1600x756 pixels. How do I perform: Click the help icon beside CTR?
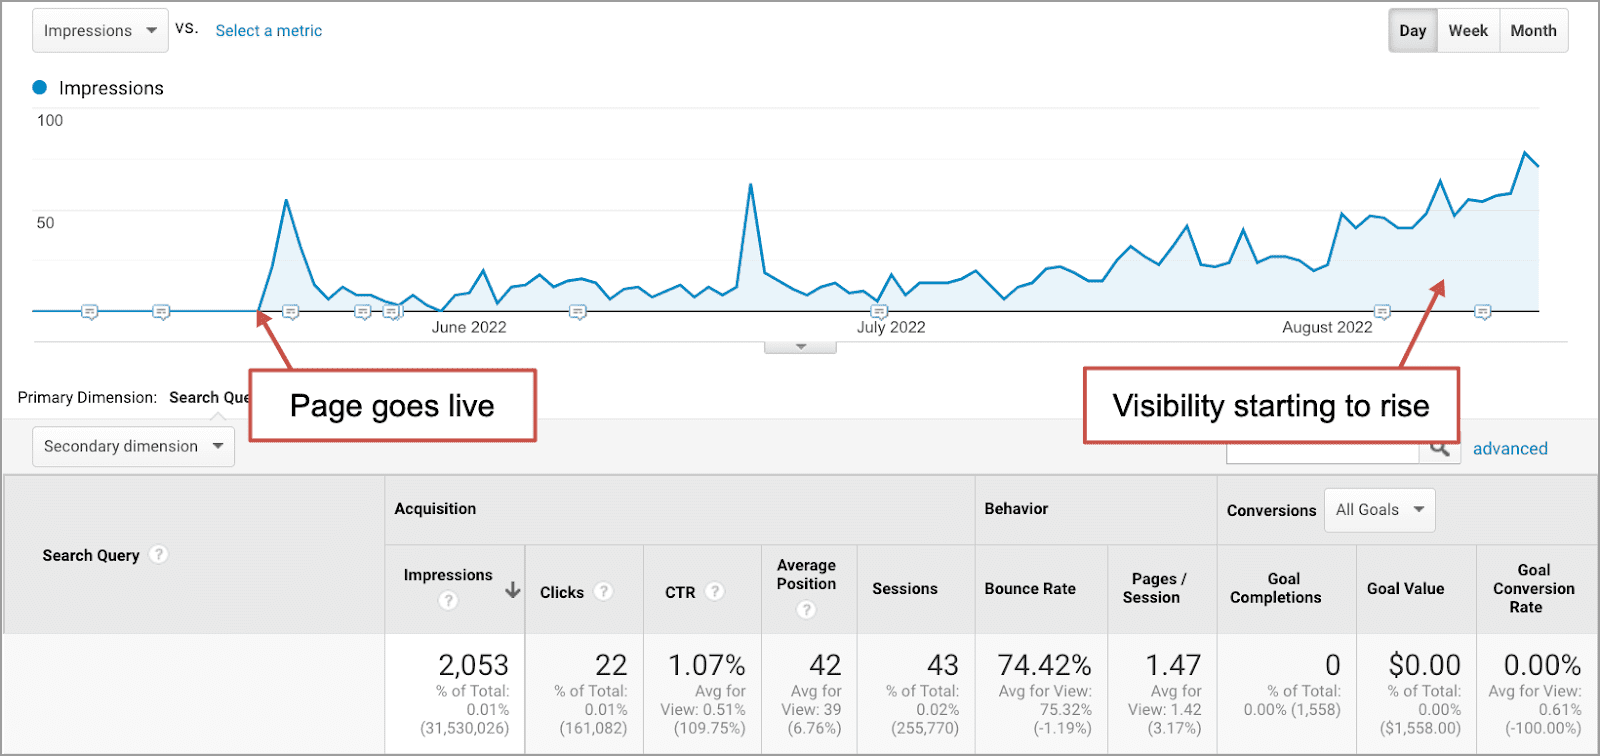tap(714, 591)
